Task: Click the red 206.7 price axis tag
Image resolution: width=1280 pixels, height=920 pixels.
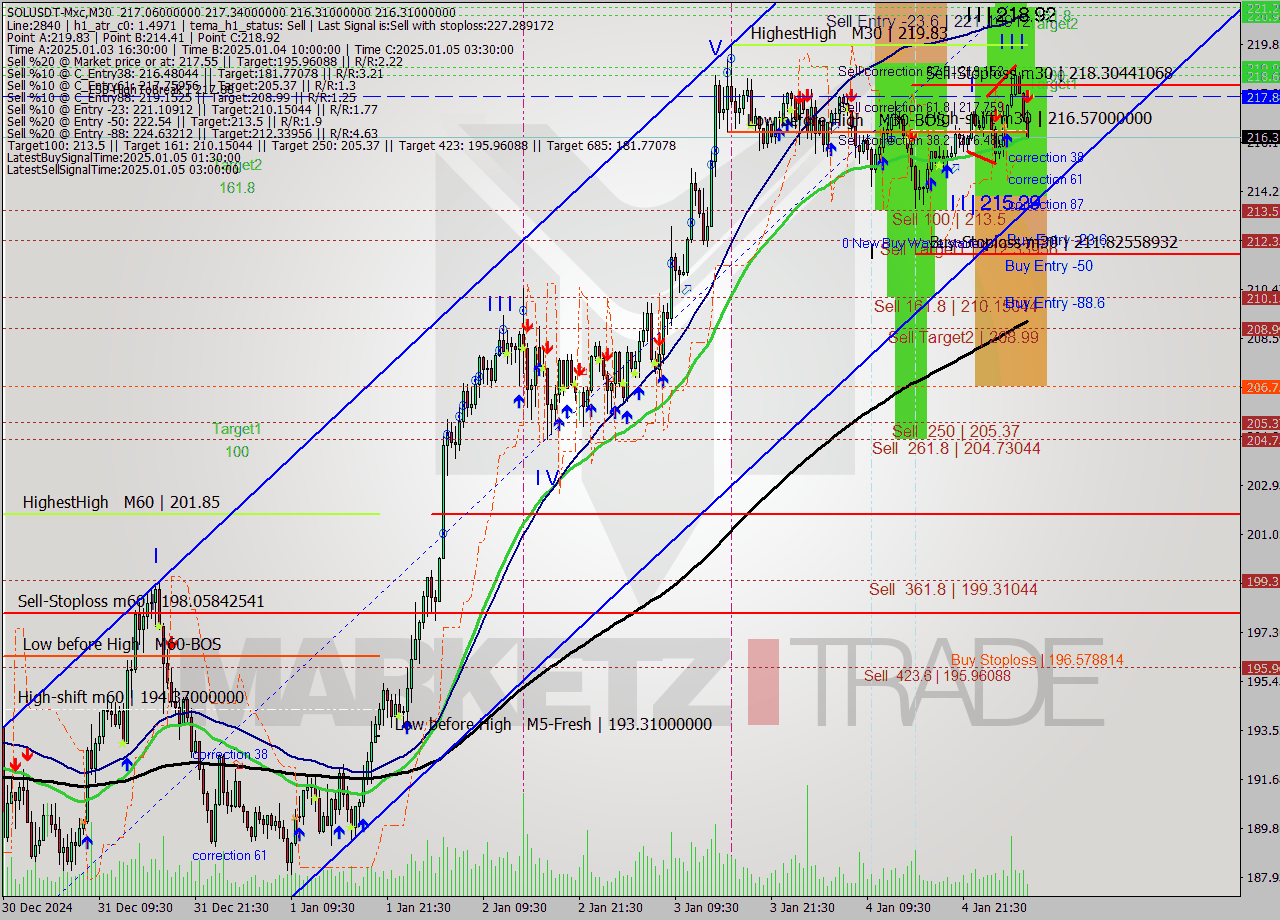Action: 1260,386
